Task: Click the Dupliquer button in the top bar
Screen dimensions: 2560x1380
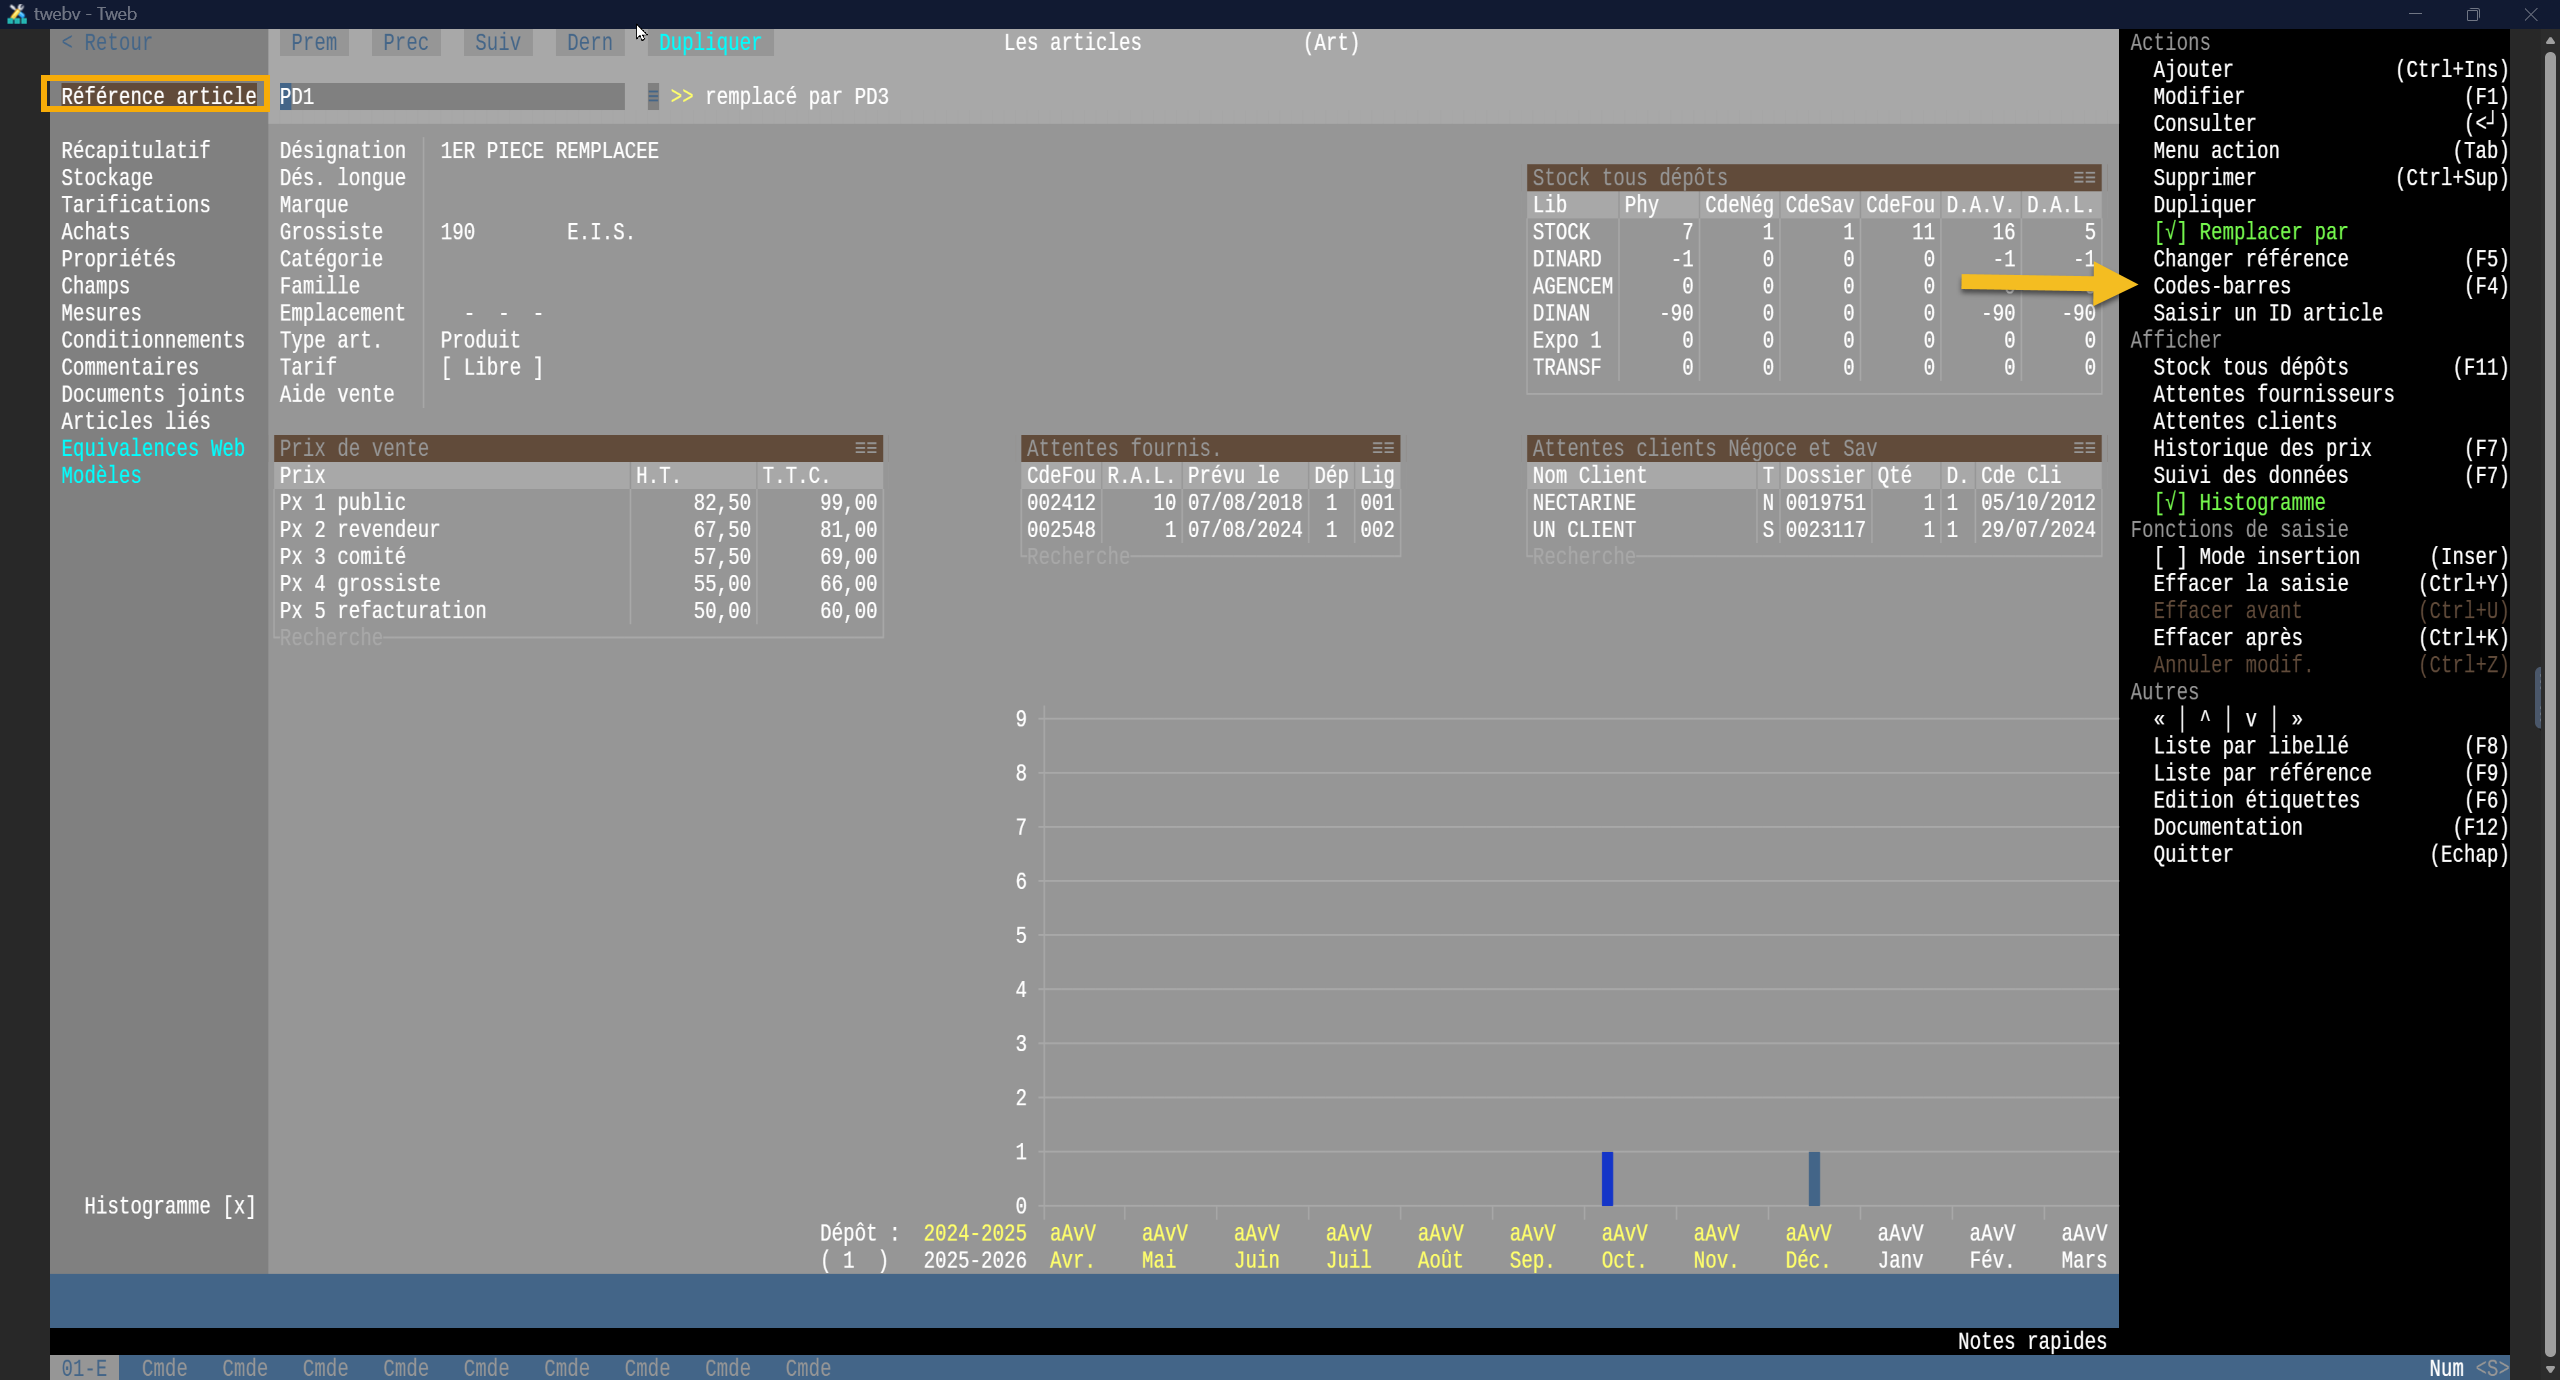Action: click(710, 43)
